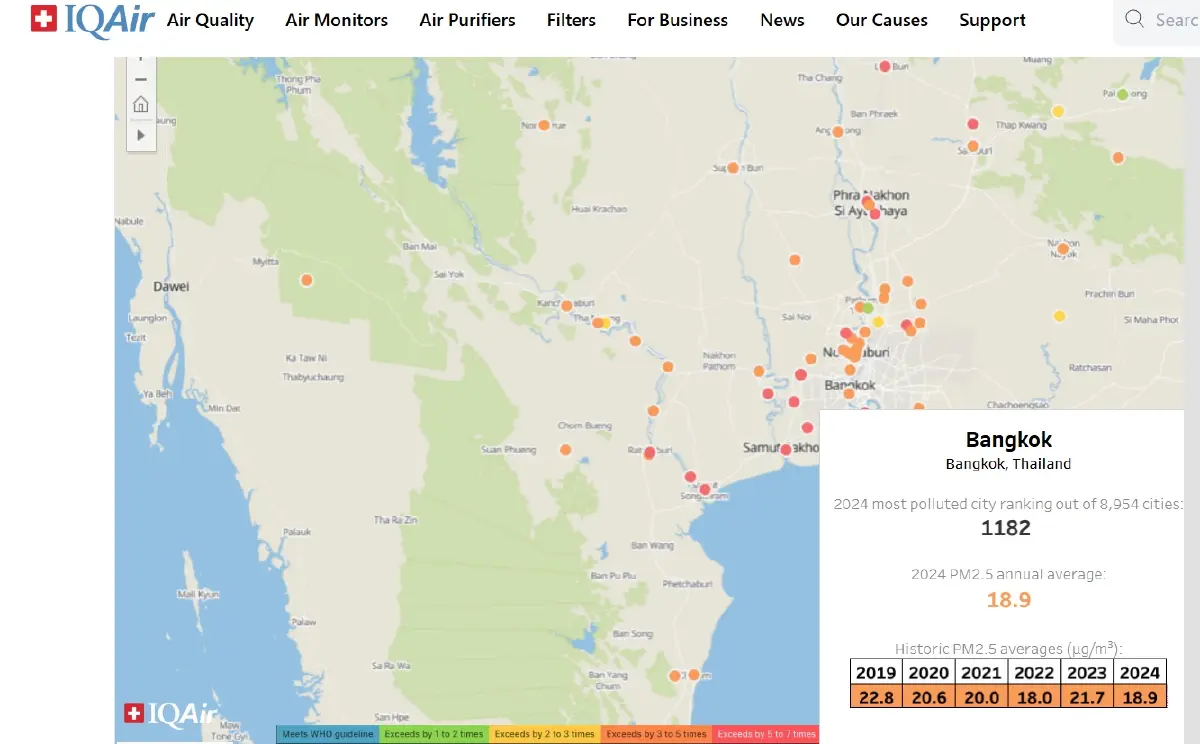This screenshot has width=1200, height=744.
Task: Click the 'Exceeds by 2 to 3 times' legend swatch
Action: point(544,734)
